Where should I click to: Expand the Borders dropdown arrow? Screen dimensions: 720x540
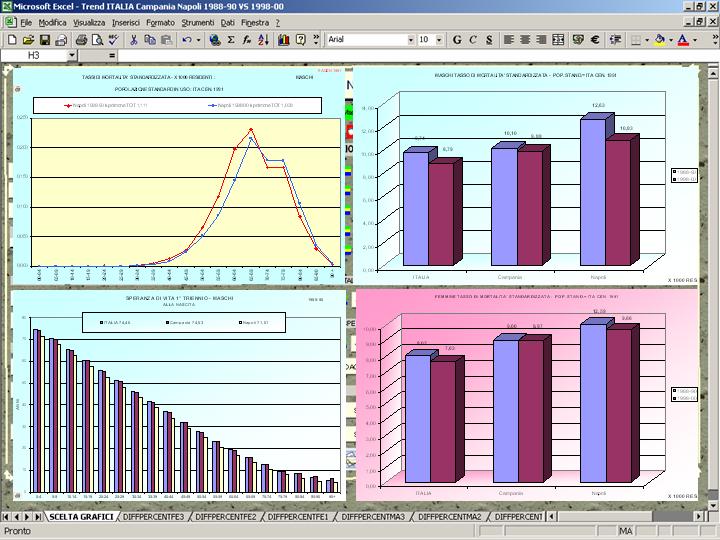647,40
